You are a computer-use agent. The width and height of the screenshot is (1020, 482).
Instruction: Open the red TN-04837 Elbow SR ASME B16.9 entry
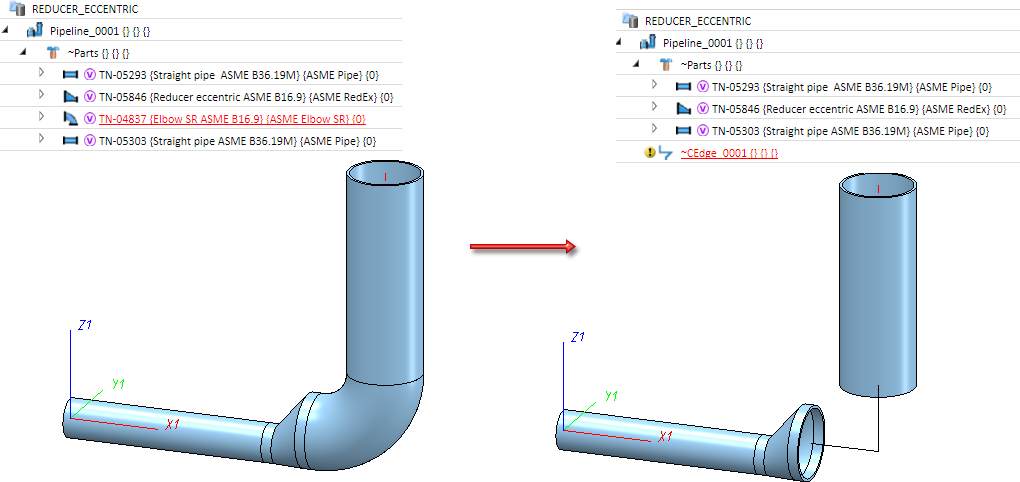232,119
